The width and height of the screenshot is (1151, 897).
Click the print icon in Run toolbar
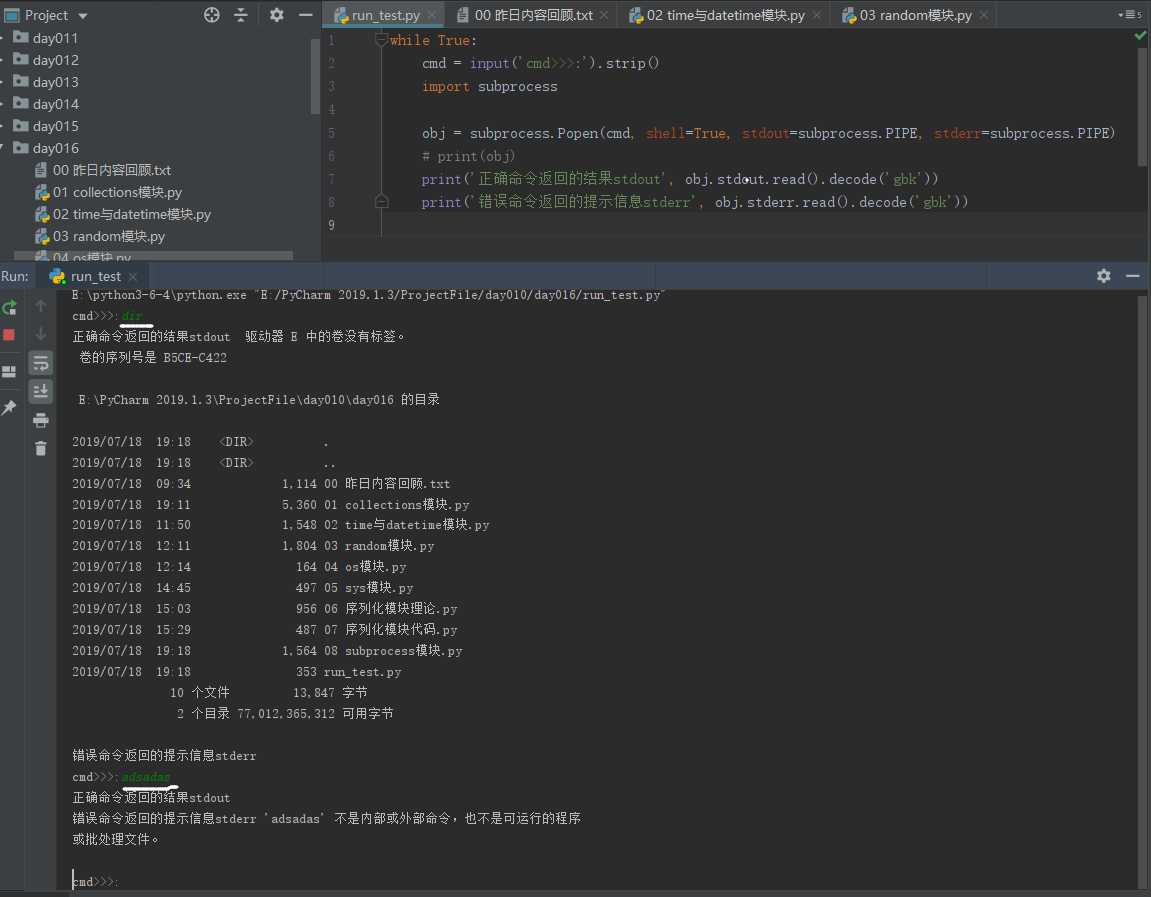coord(40,420)
